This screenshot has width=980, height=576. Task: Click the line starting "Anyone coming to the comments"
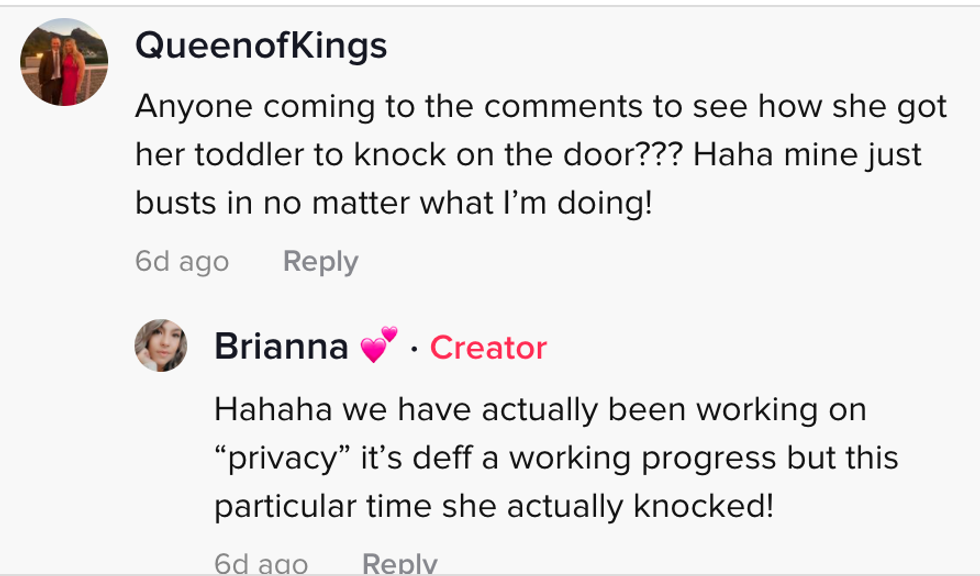(x=540, y=106)
